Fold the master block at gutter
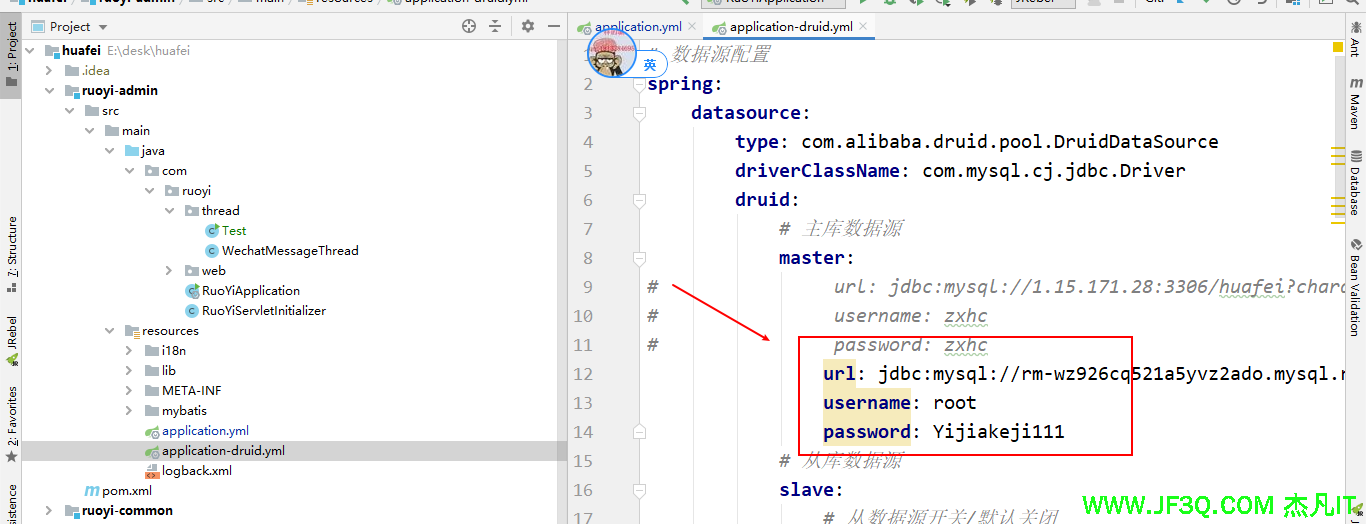 click(x=639, y=258)
